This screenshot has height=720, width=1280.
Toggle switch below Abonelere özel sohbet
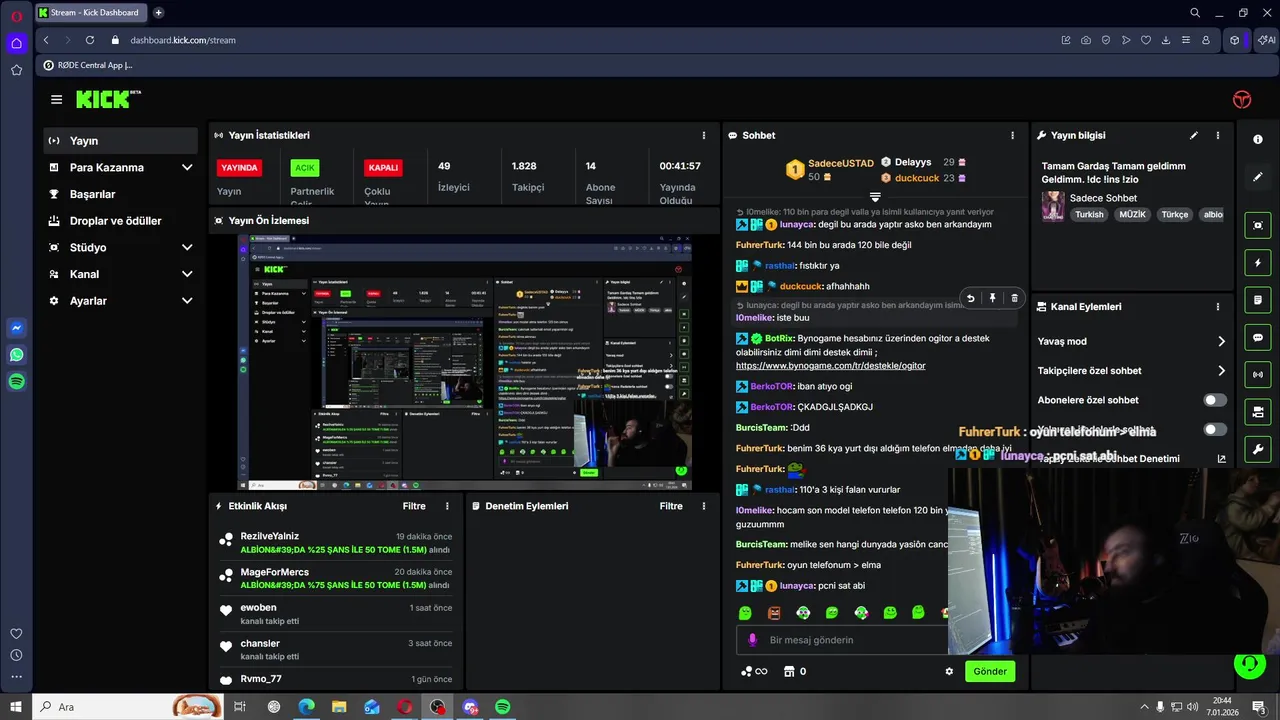tap(1215, 429)
